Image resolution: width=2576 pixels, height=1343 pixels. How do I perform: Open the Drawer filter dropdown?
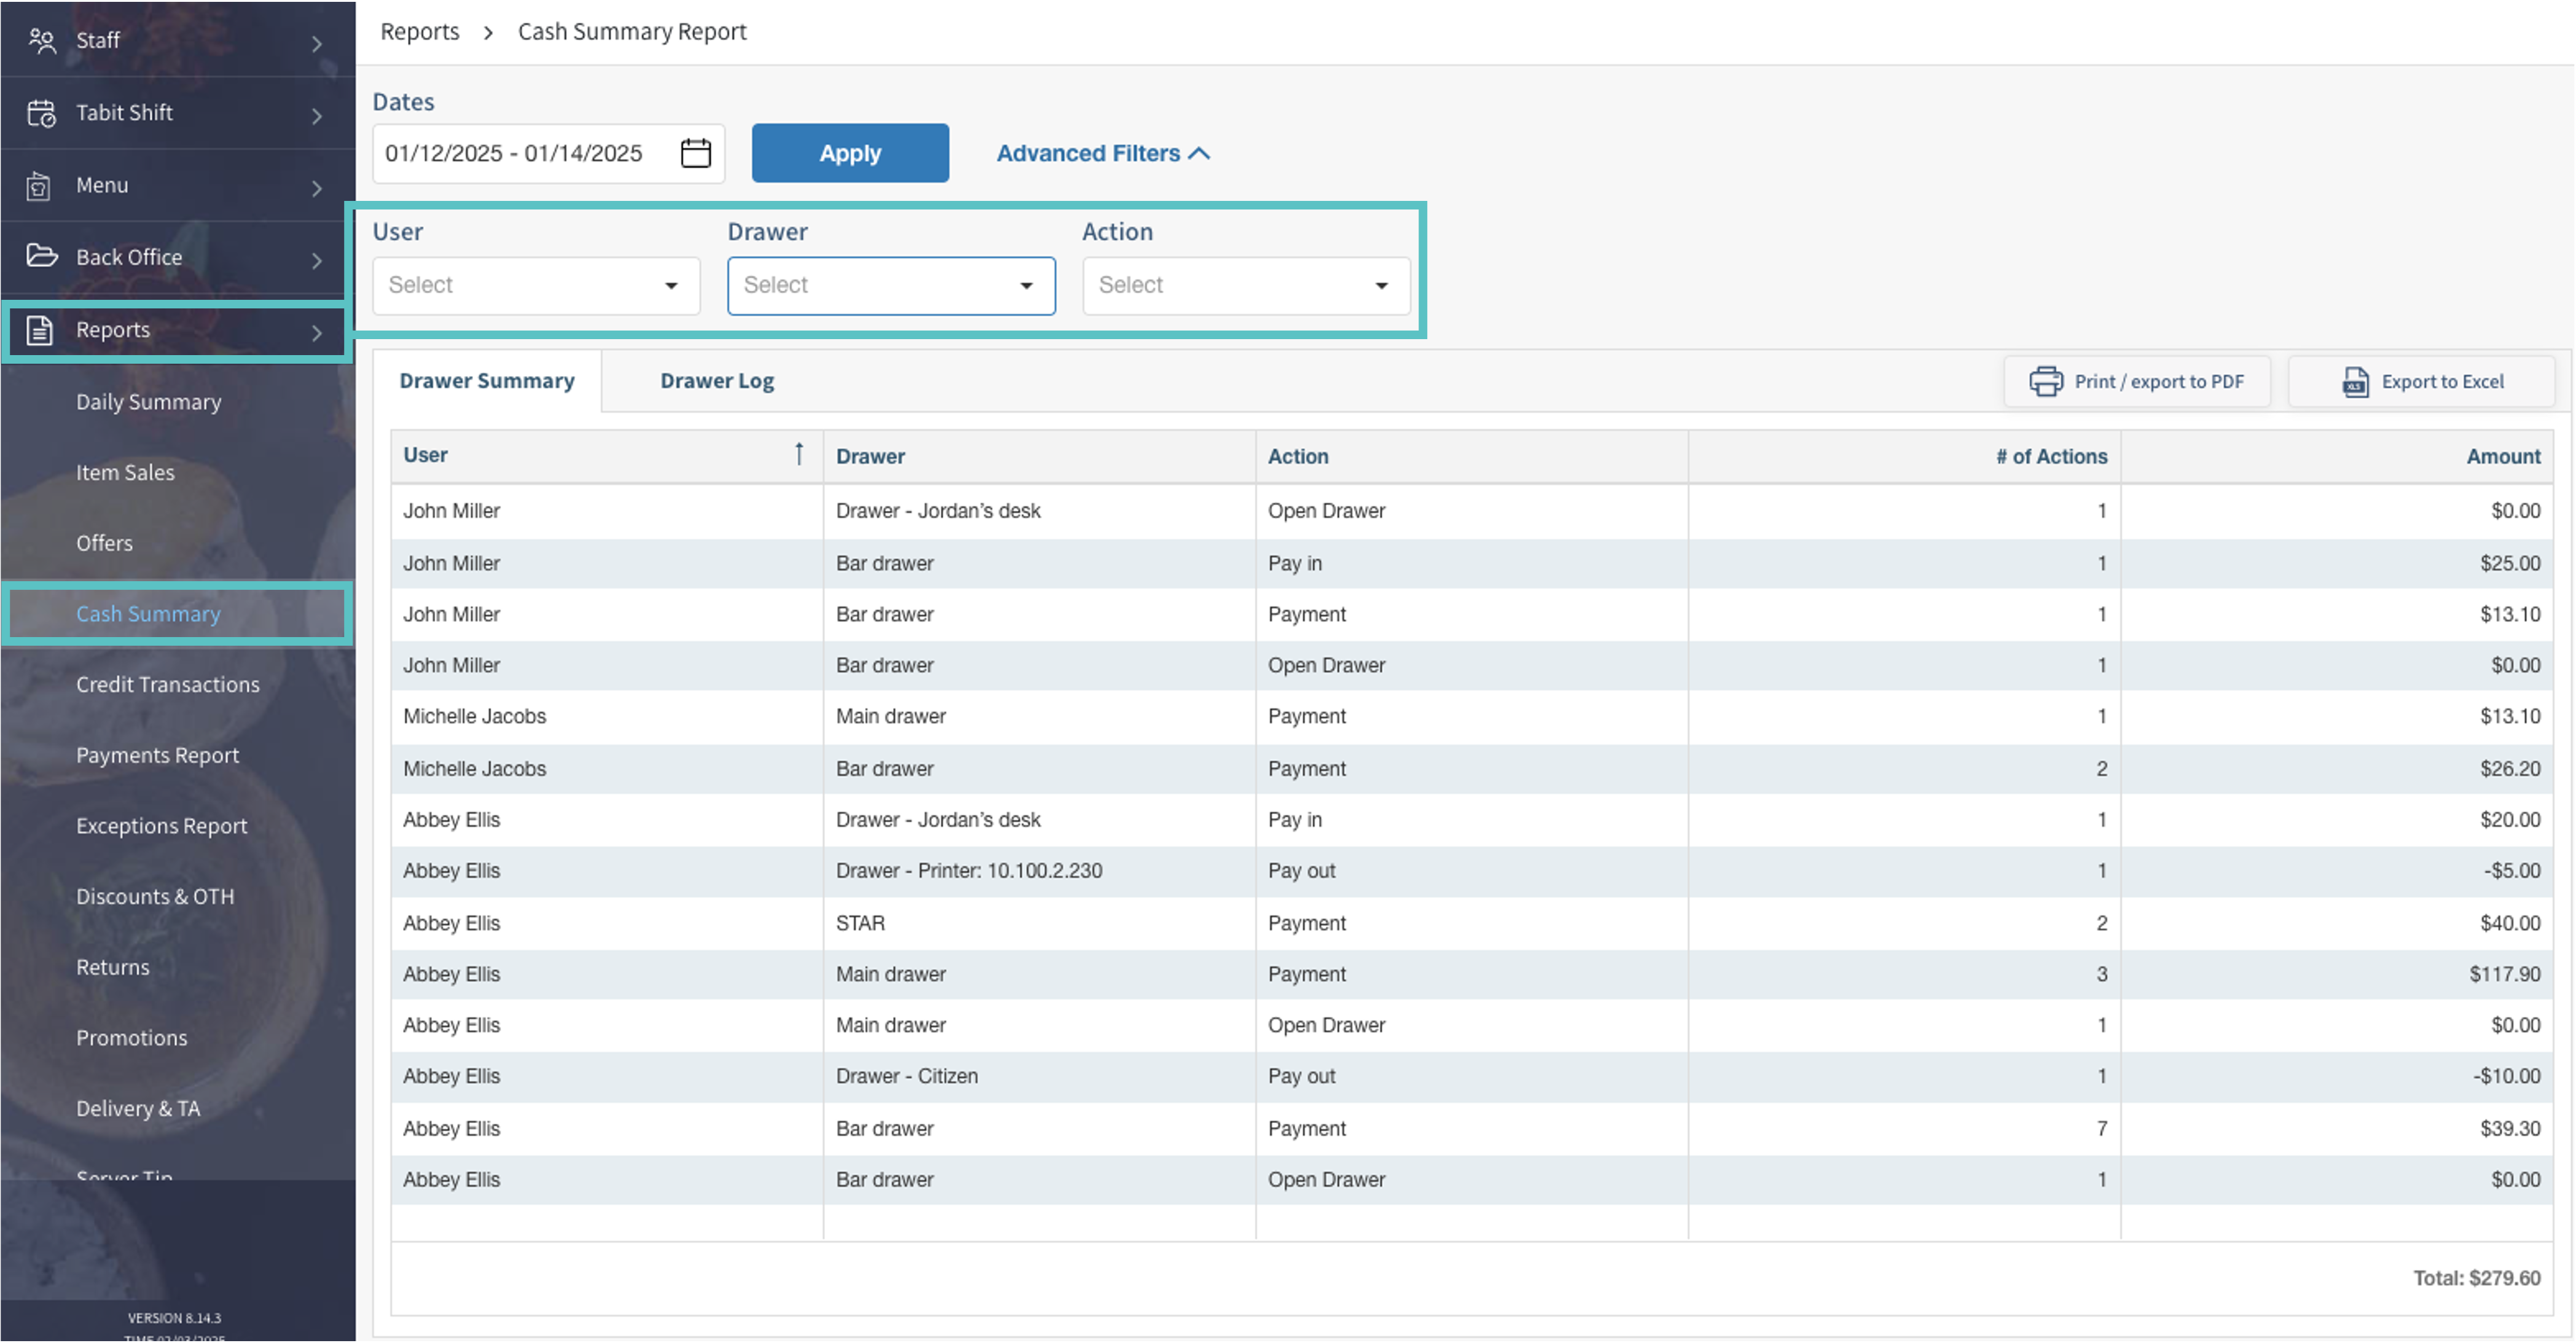(x=890, y=286)
